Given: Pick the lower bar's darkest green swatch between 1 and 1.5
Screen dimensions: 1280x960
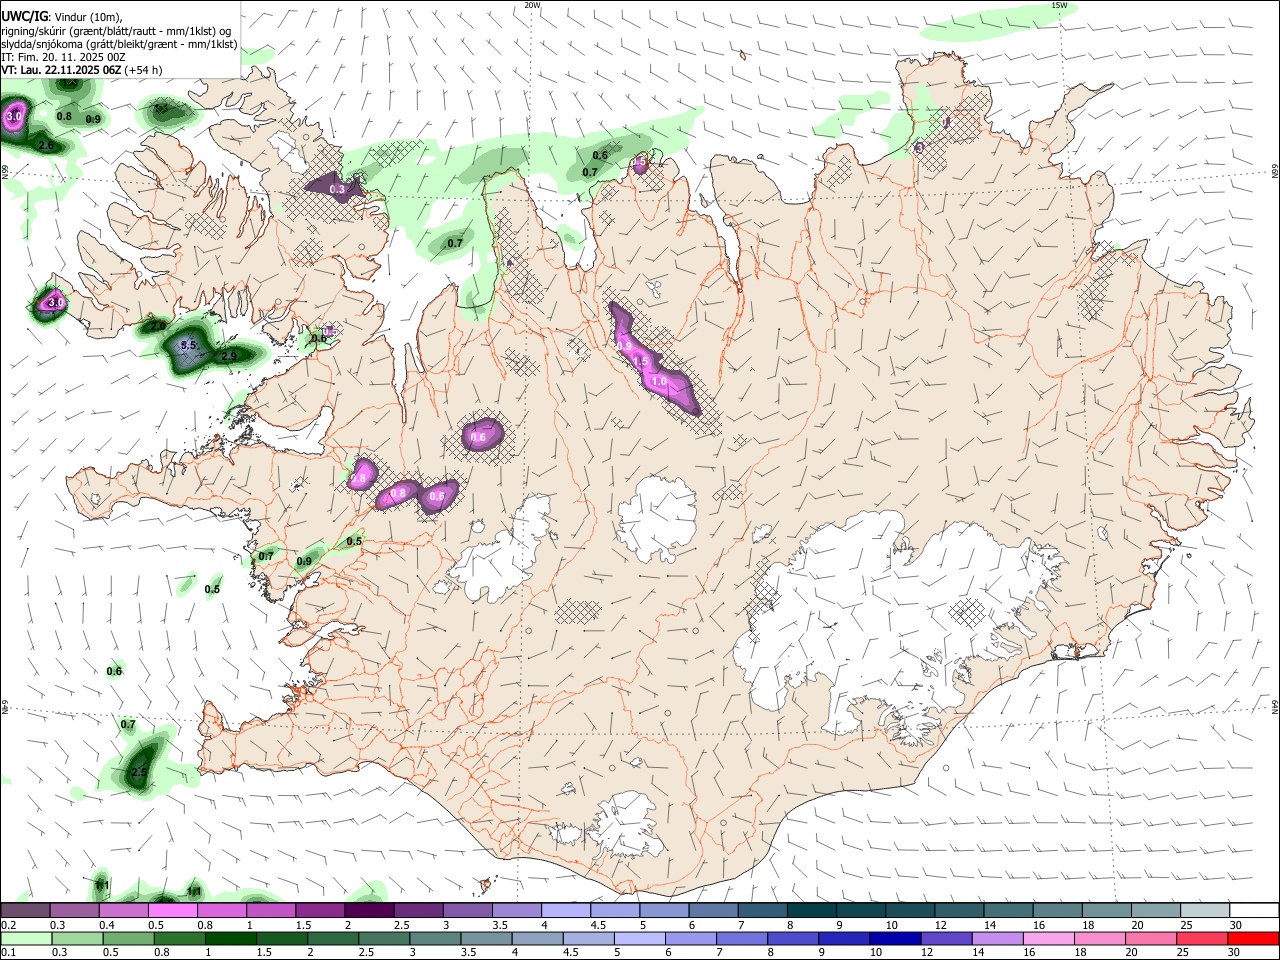Looking at the screenshot, I should [x=231, y=938].
